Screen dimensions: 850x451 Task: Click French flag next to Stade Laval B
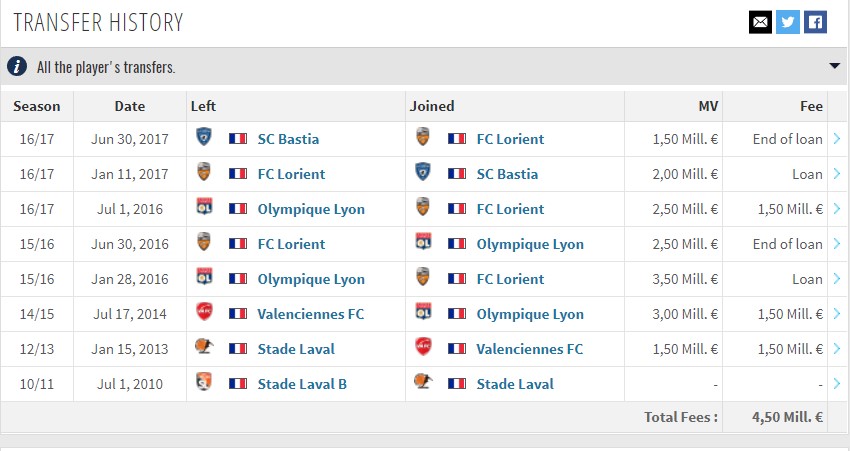point(238,384)
